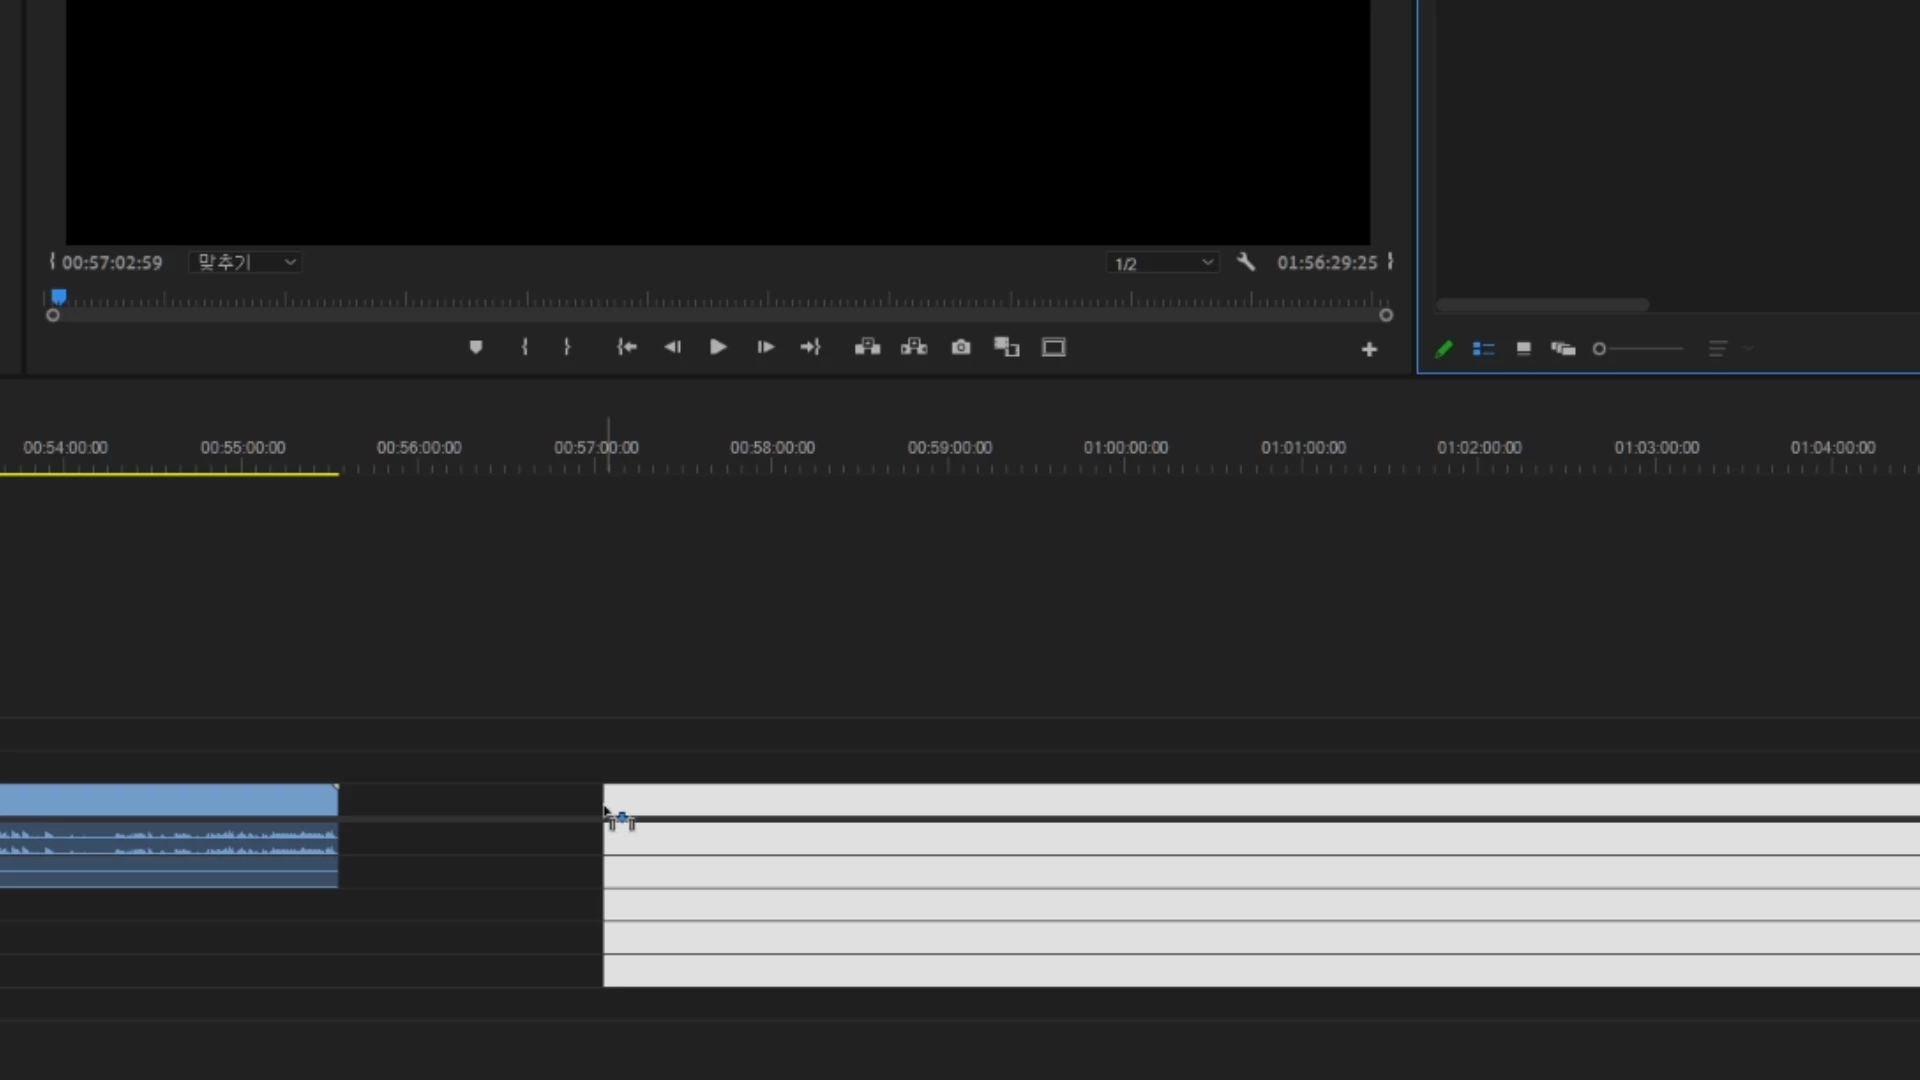Click the Mark Out bracket icon
Viewport: 1920px width, 1080px height.
567,347
